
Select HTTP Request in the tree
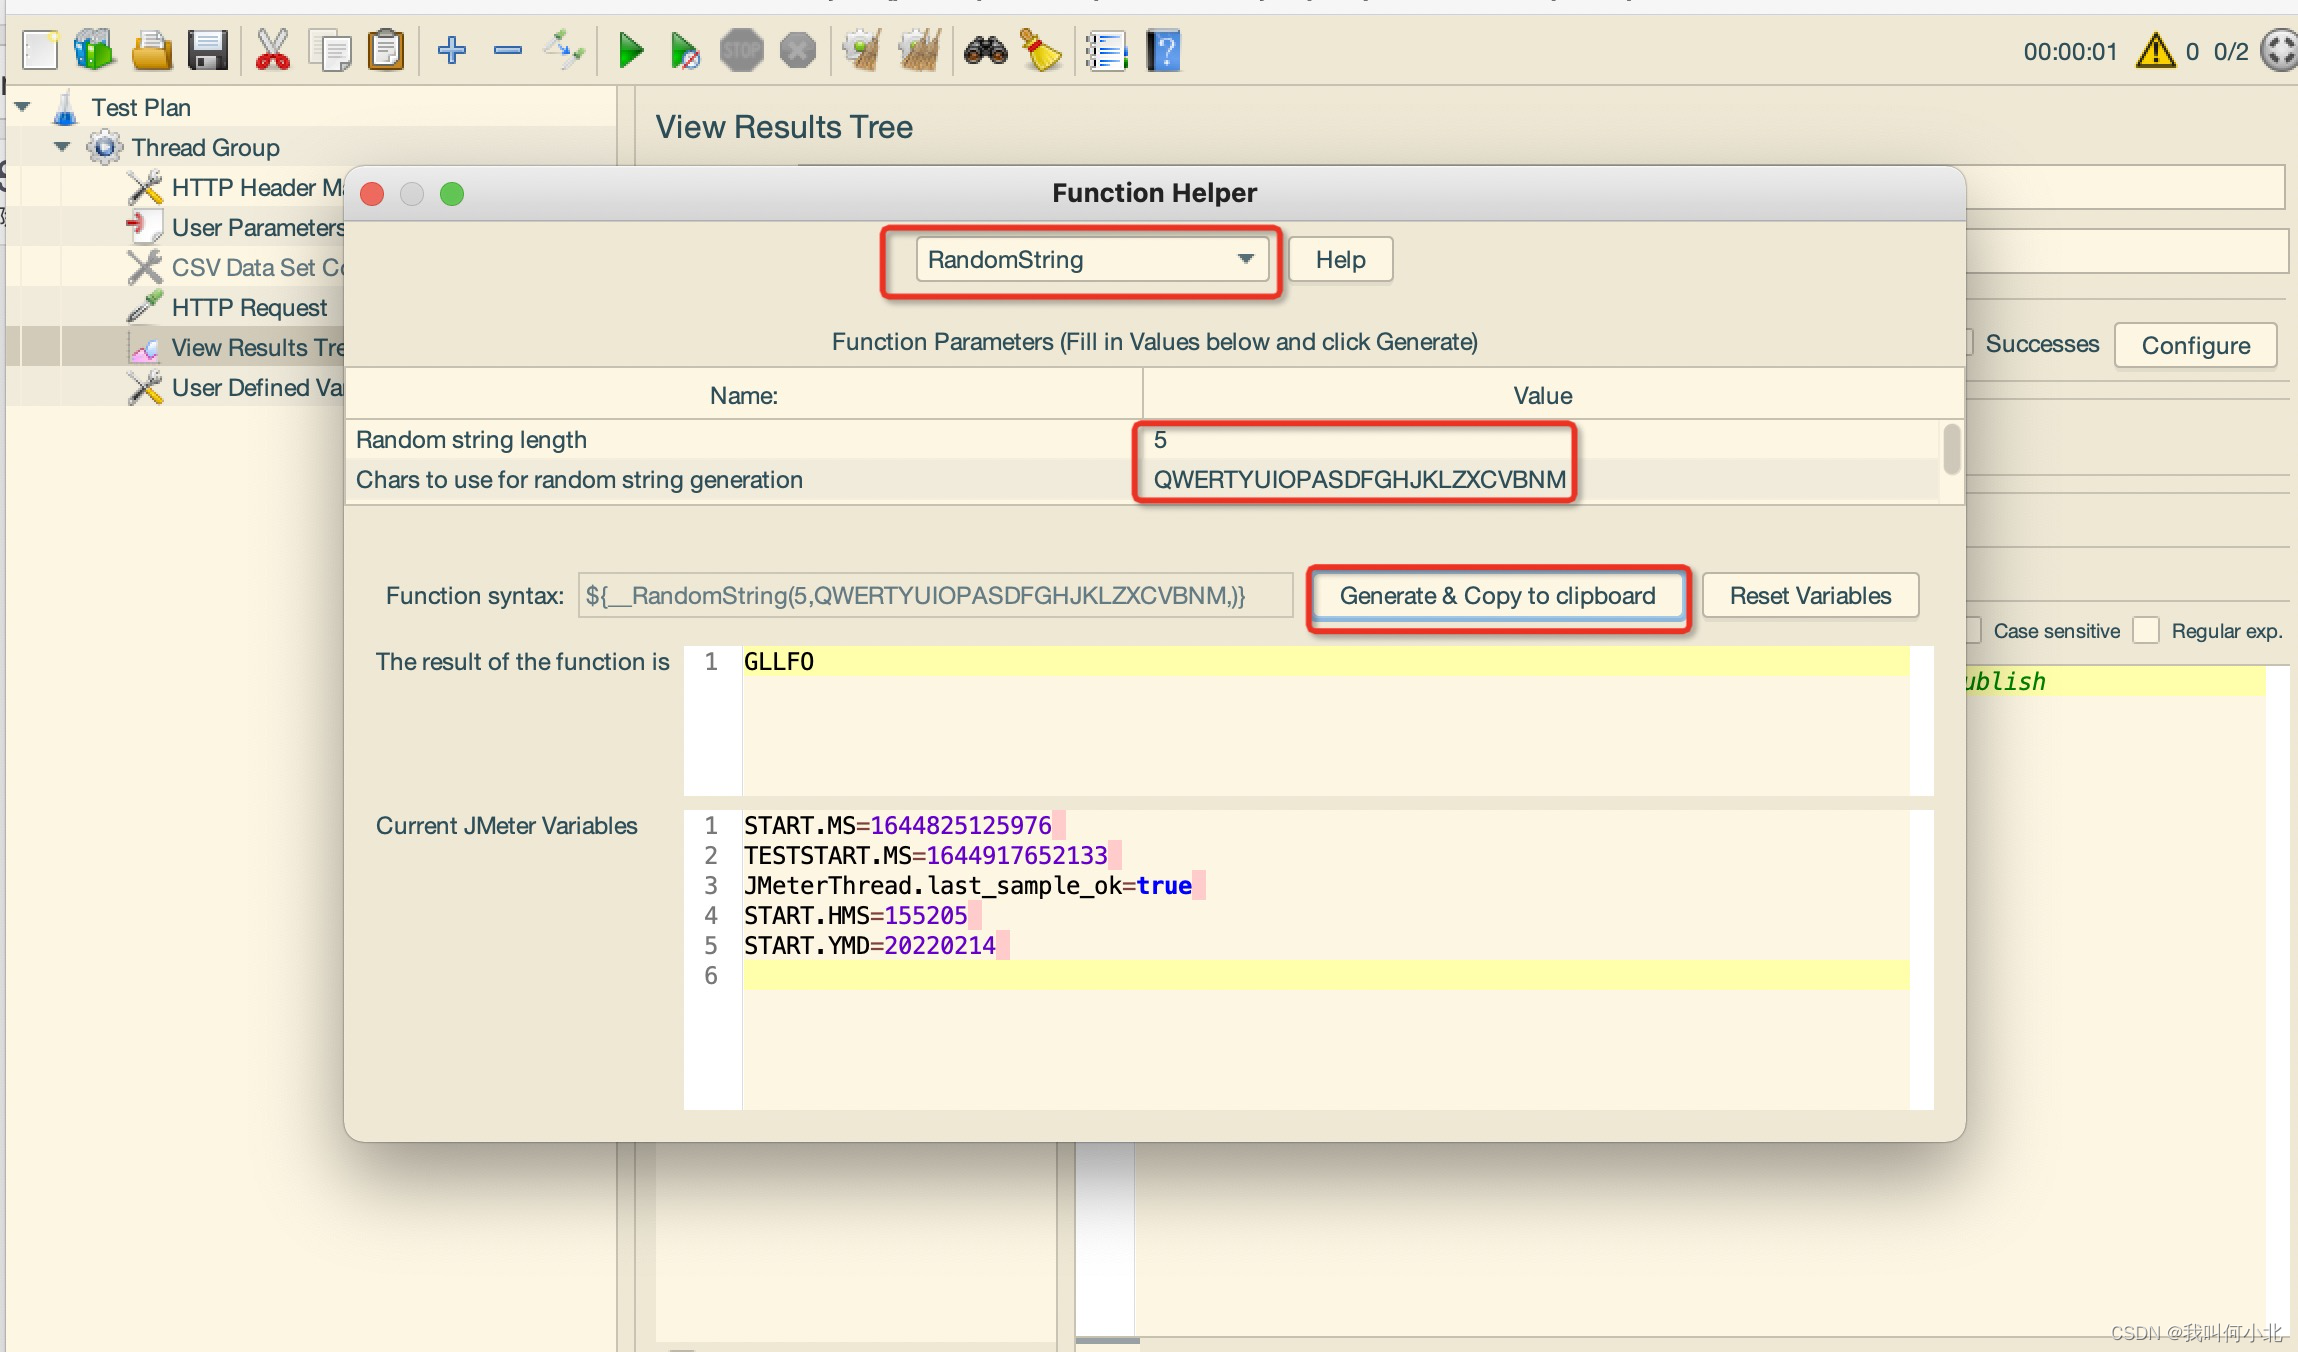pos(248,307)
